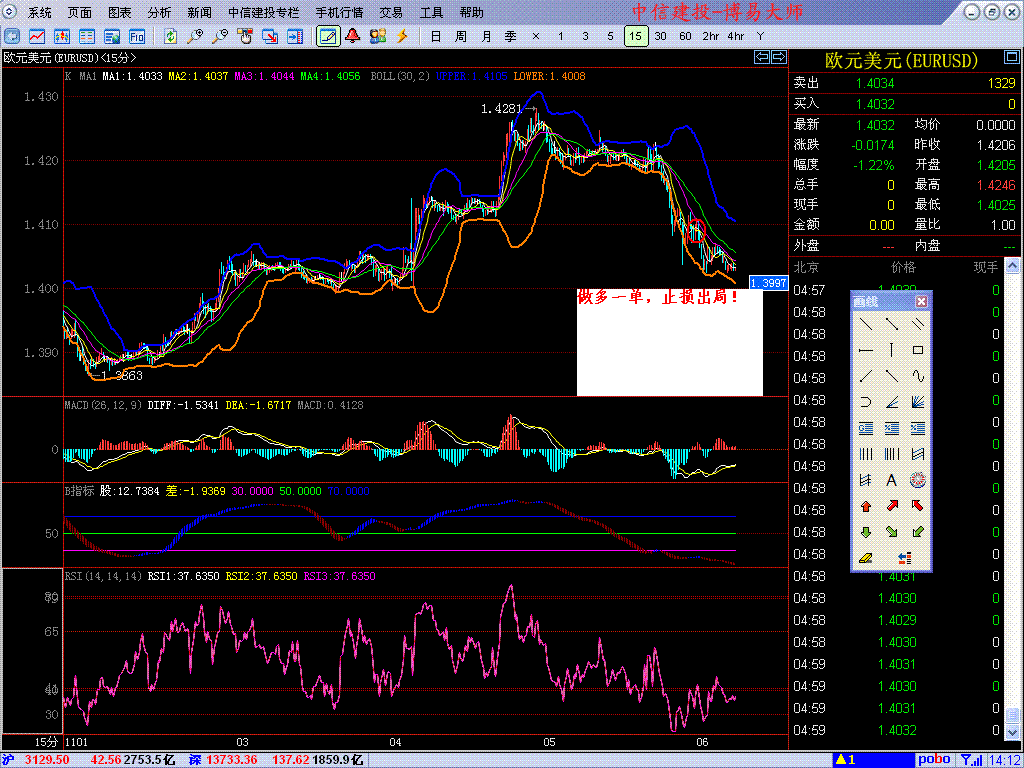Select the 5 minute timeframe

(x=610, y=36)
